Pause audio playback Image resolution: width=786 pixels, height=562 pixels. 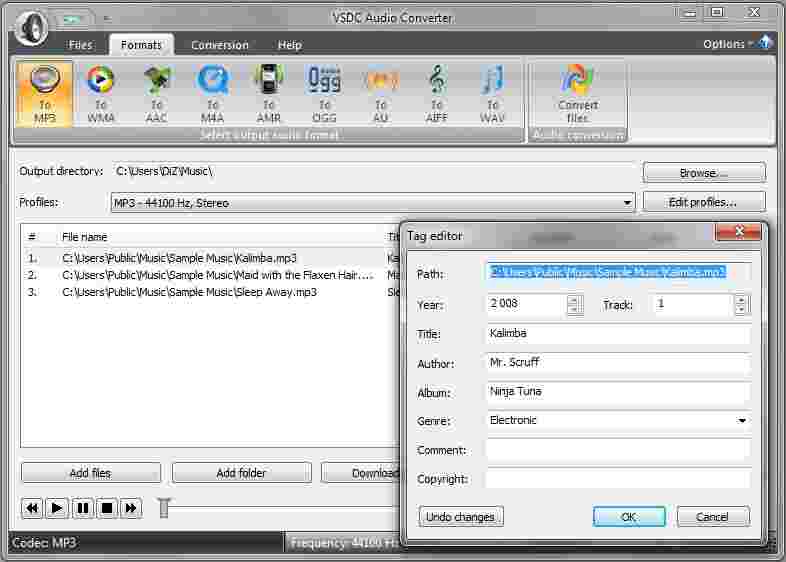point(82,508)
